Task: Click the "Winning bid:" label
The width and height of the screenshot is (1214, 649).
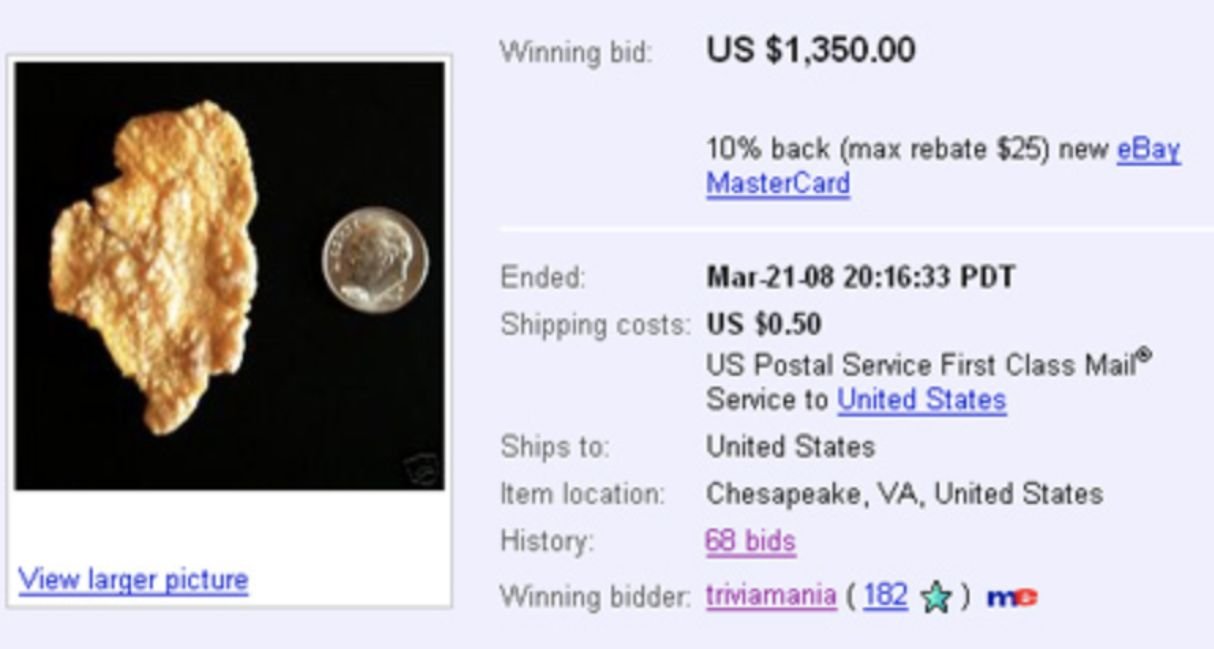Action: pos(575,52)
